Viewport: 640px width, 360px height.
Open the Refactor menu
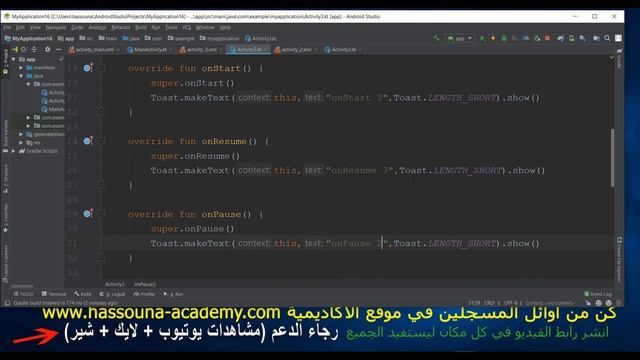coord(121,27)
